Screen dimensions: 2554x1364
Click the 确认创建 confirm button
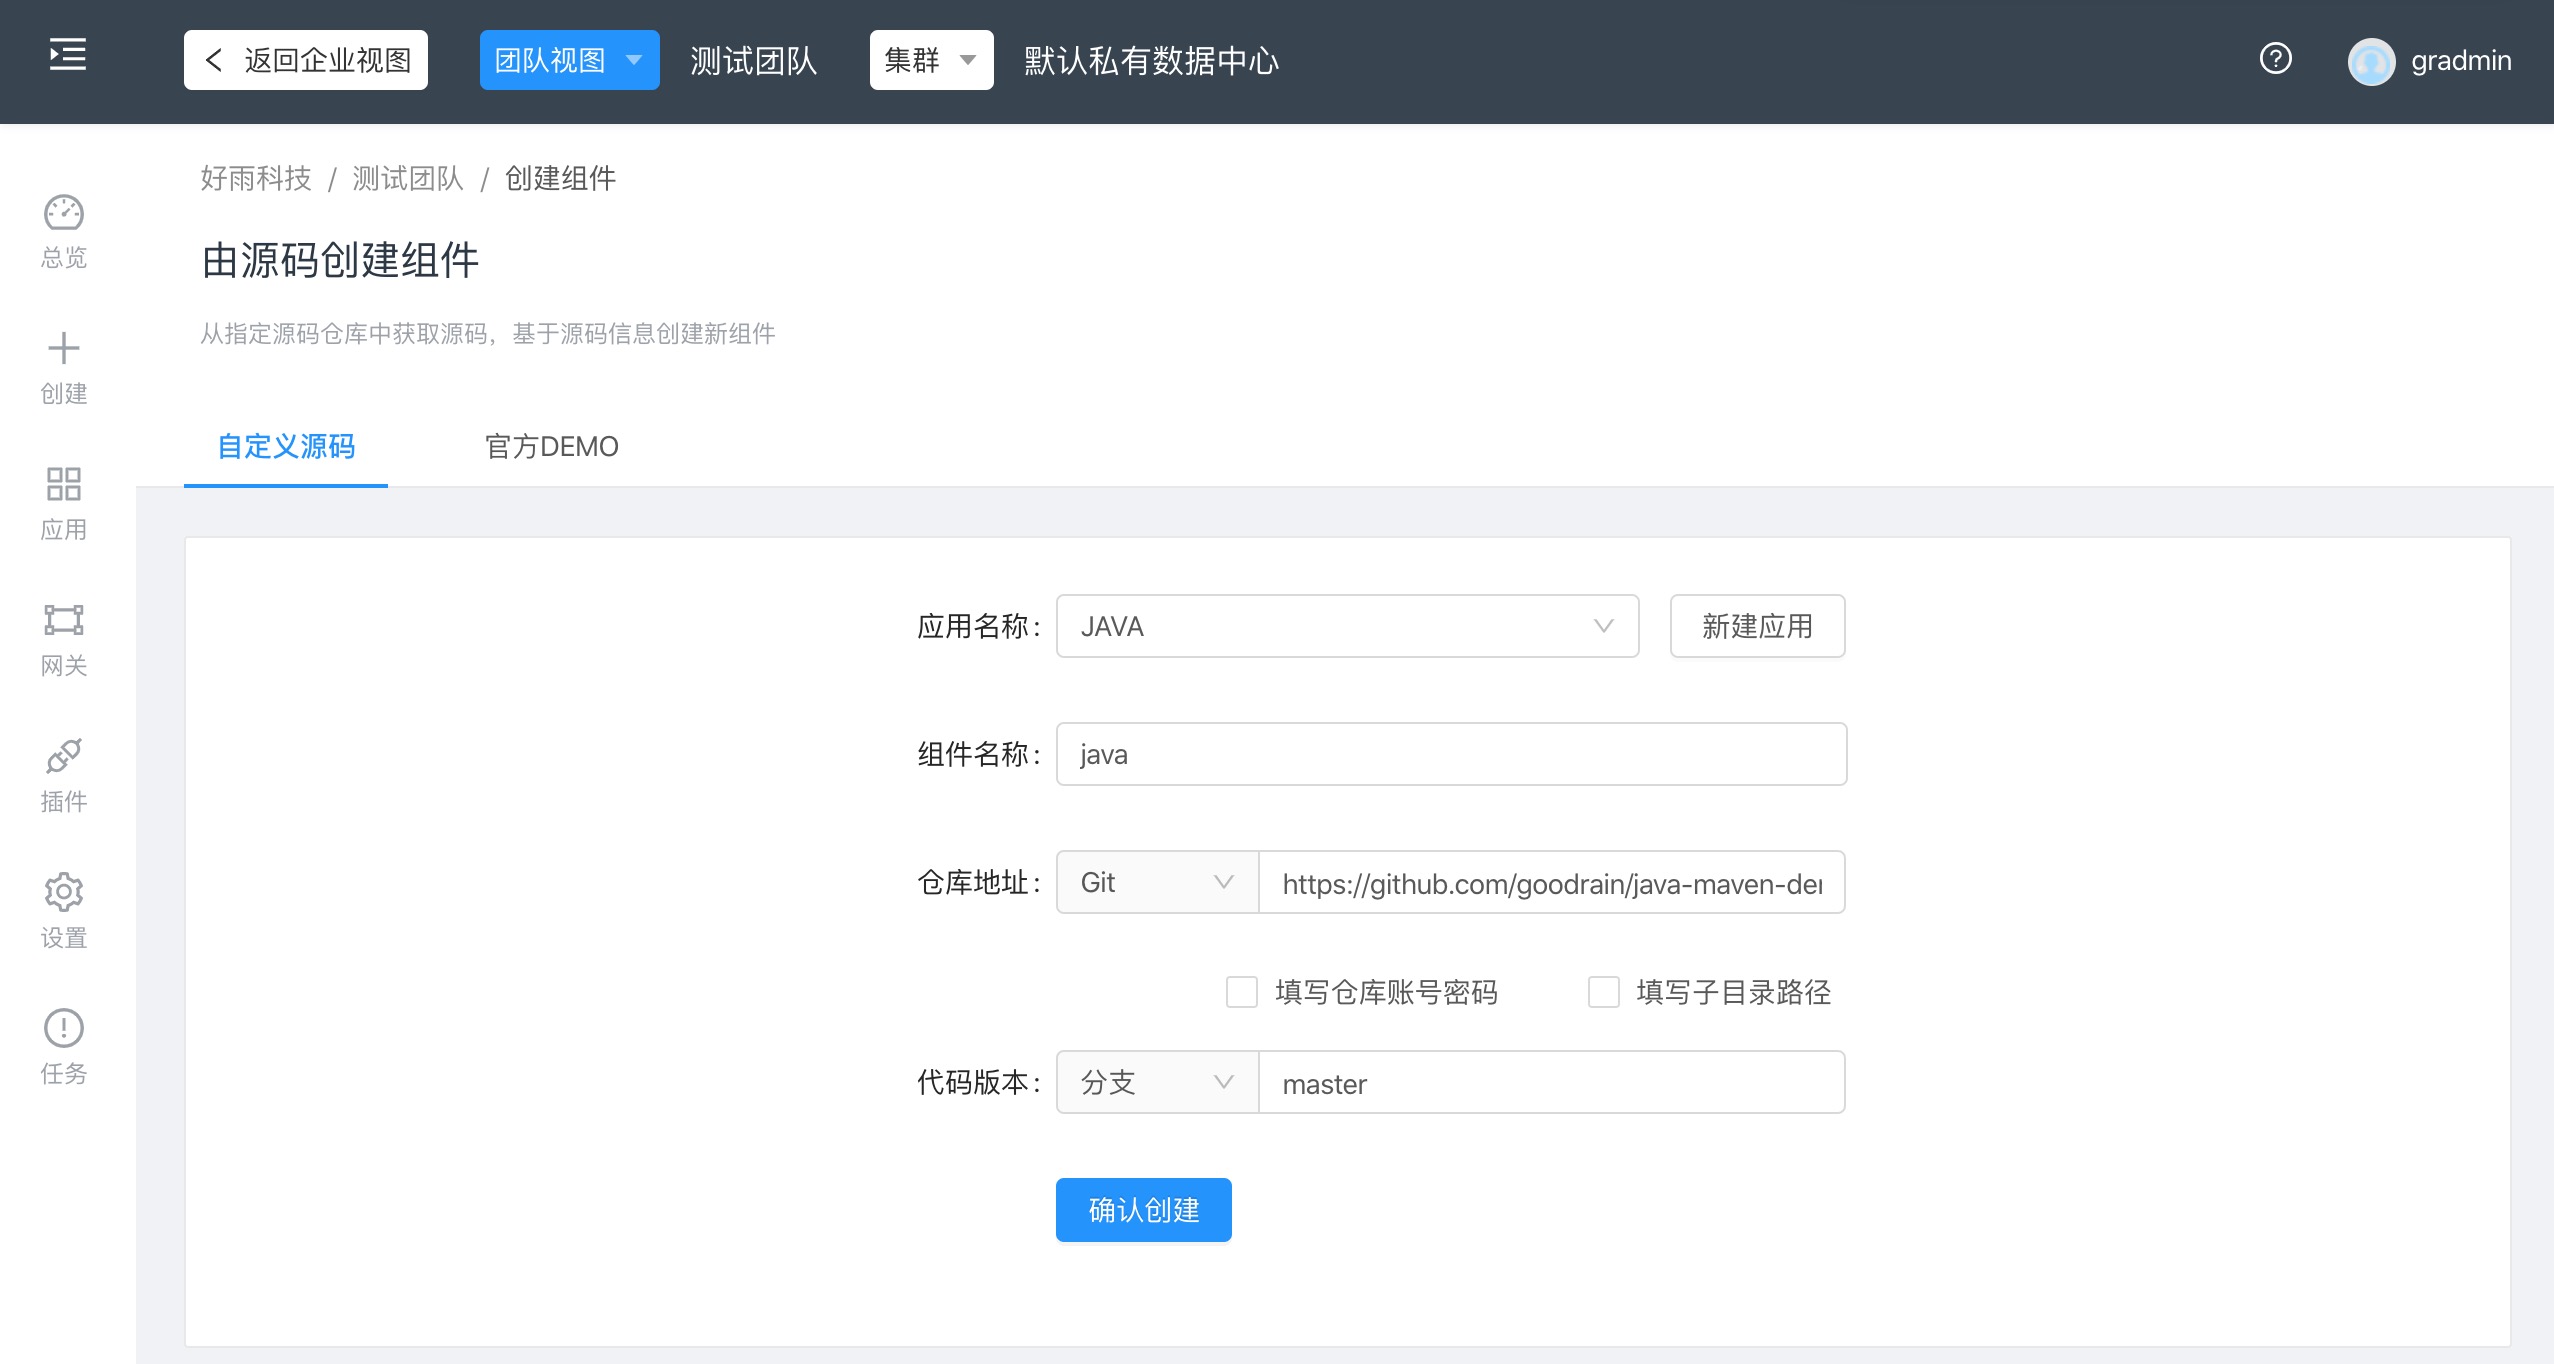(x=1142, y=1209)
